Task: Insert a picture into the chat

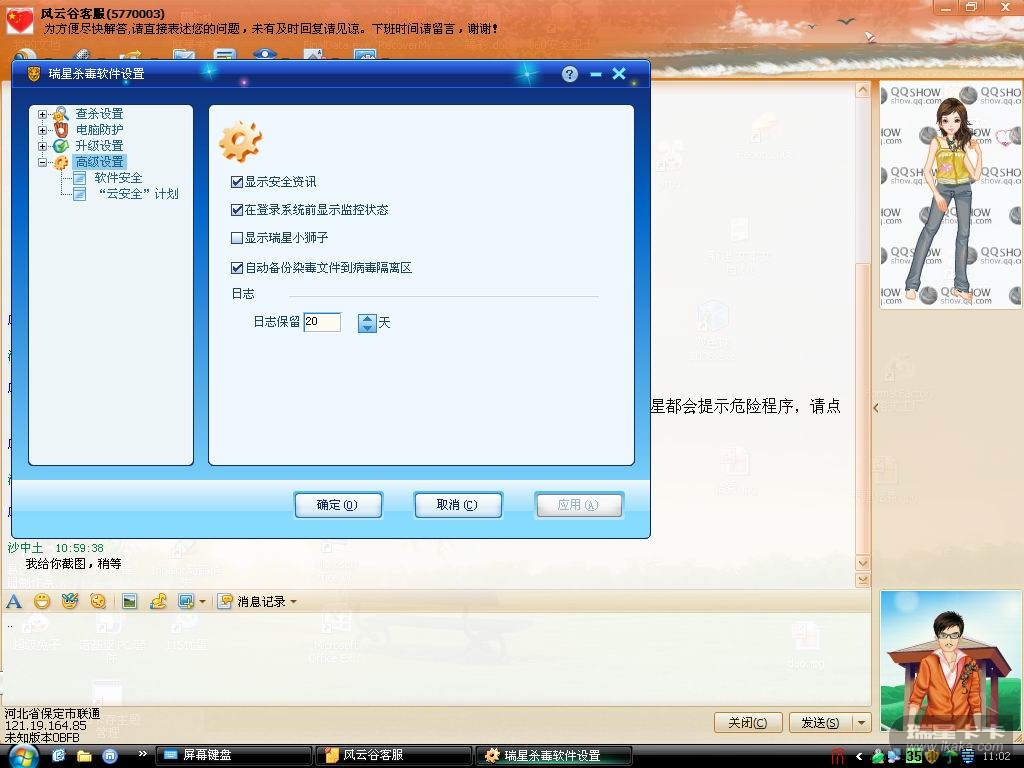Action: (x=129, y=601)
